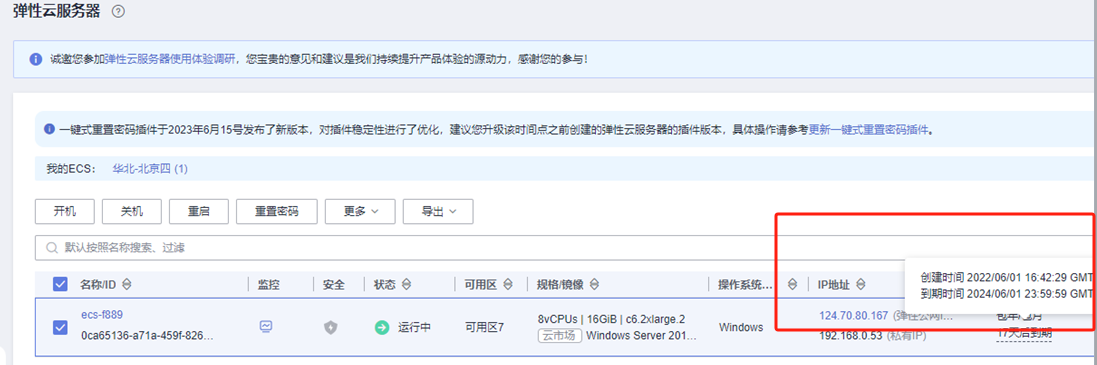Open the help icon beside 弹性云服务器 title

(118, 12)
